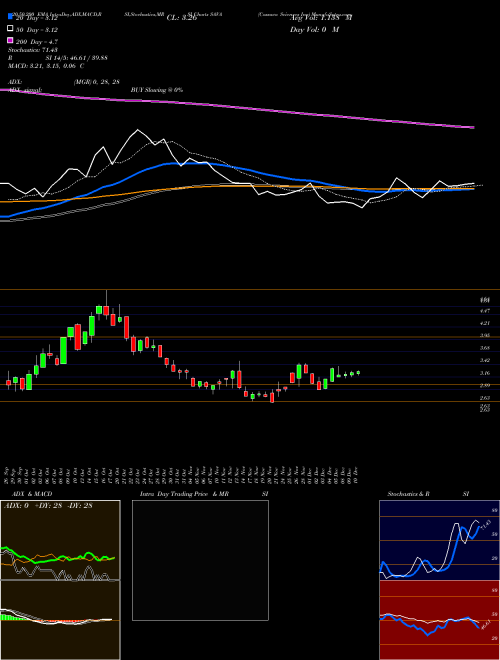This screenshot has width=500, height=660.
Task: Click the white 50 Day EMA legend swatch
Action: [10, 29]
